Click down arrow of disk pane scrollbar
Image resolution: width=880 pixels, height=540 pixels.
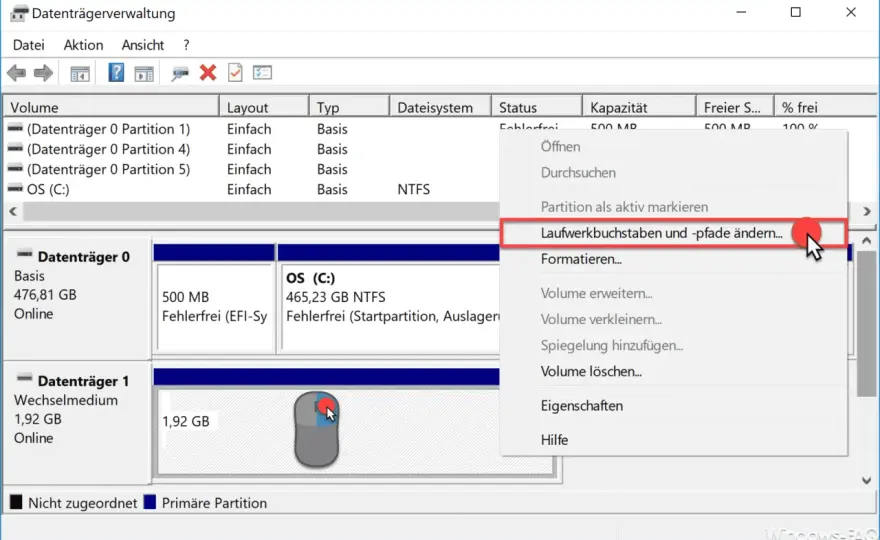coord(867,480)
